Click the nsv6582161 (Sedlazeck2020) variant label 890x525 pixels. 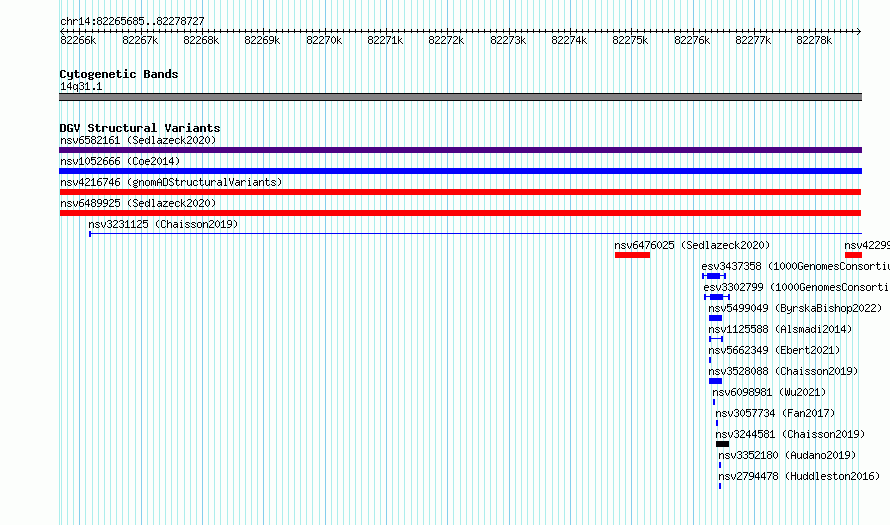coord(138,140)
